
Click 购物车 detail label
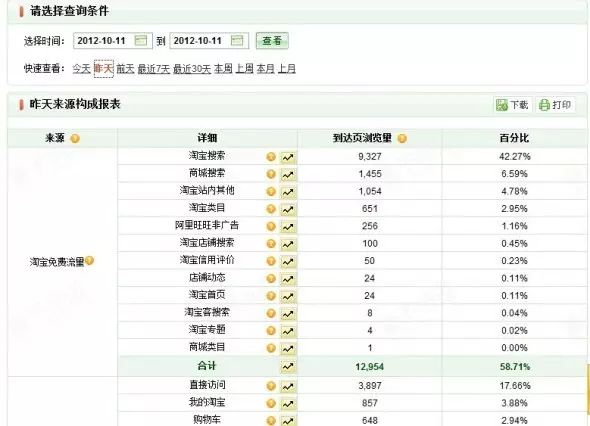207,420
